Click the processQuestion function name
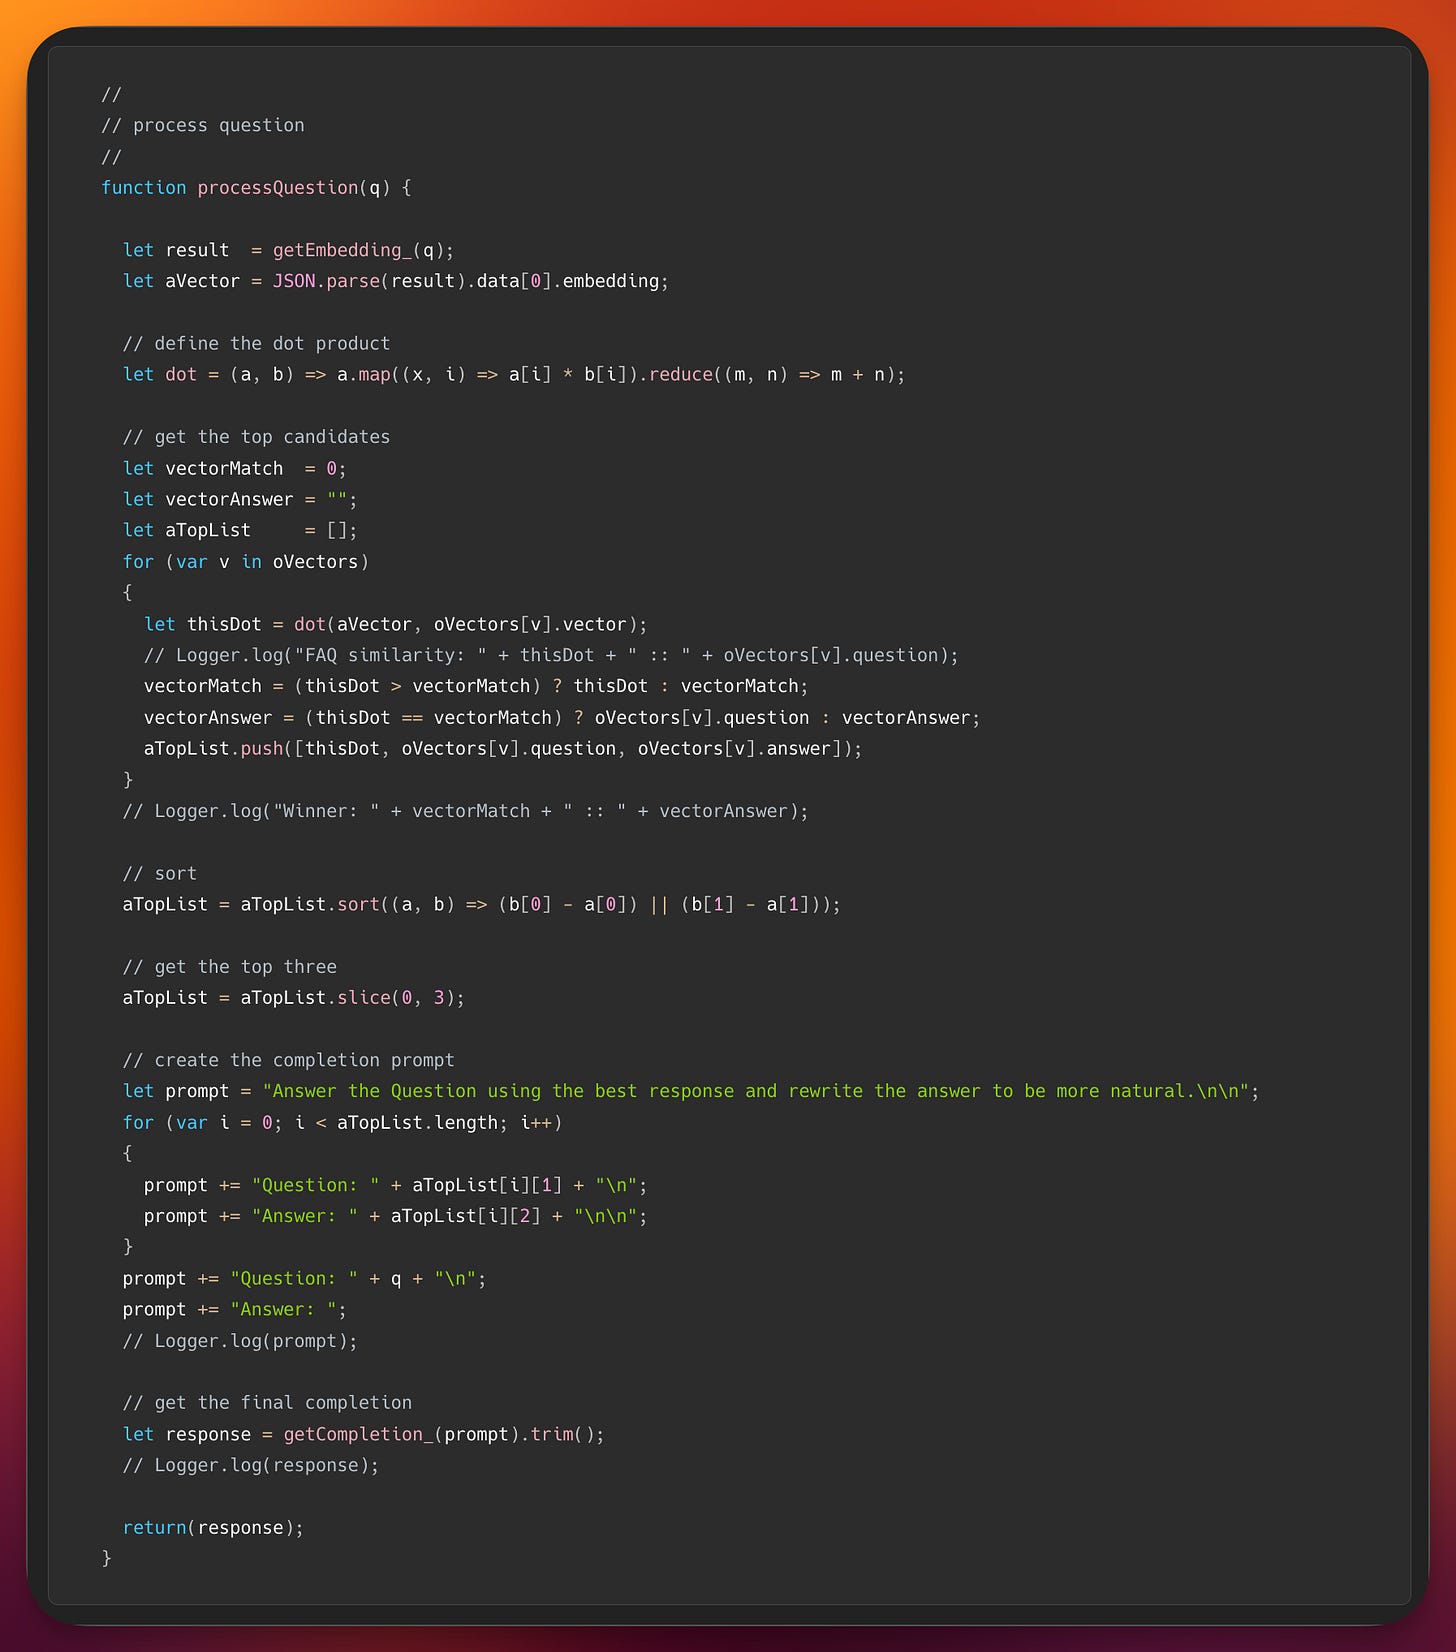The width and height of the screenshot is (1456, 1652). pyautogui.click(x=277, y=187)
